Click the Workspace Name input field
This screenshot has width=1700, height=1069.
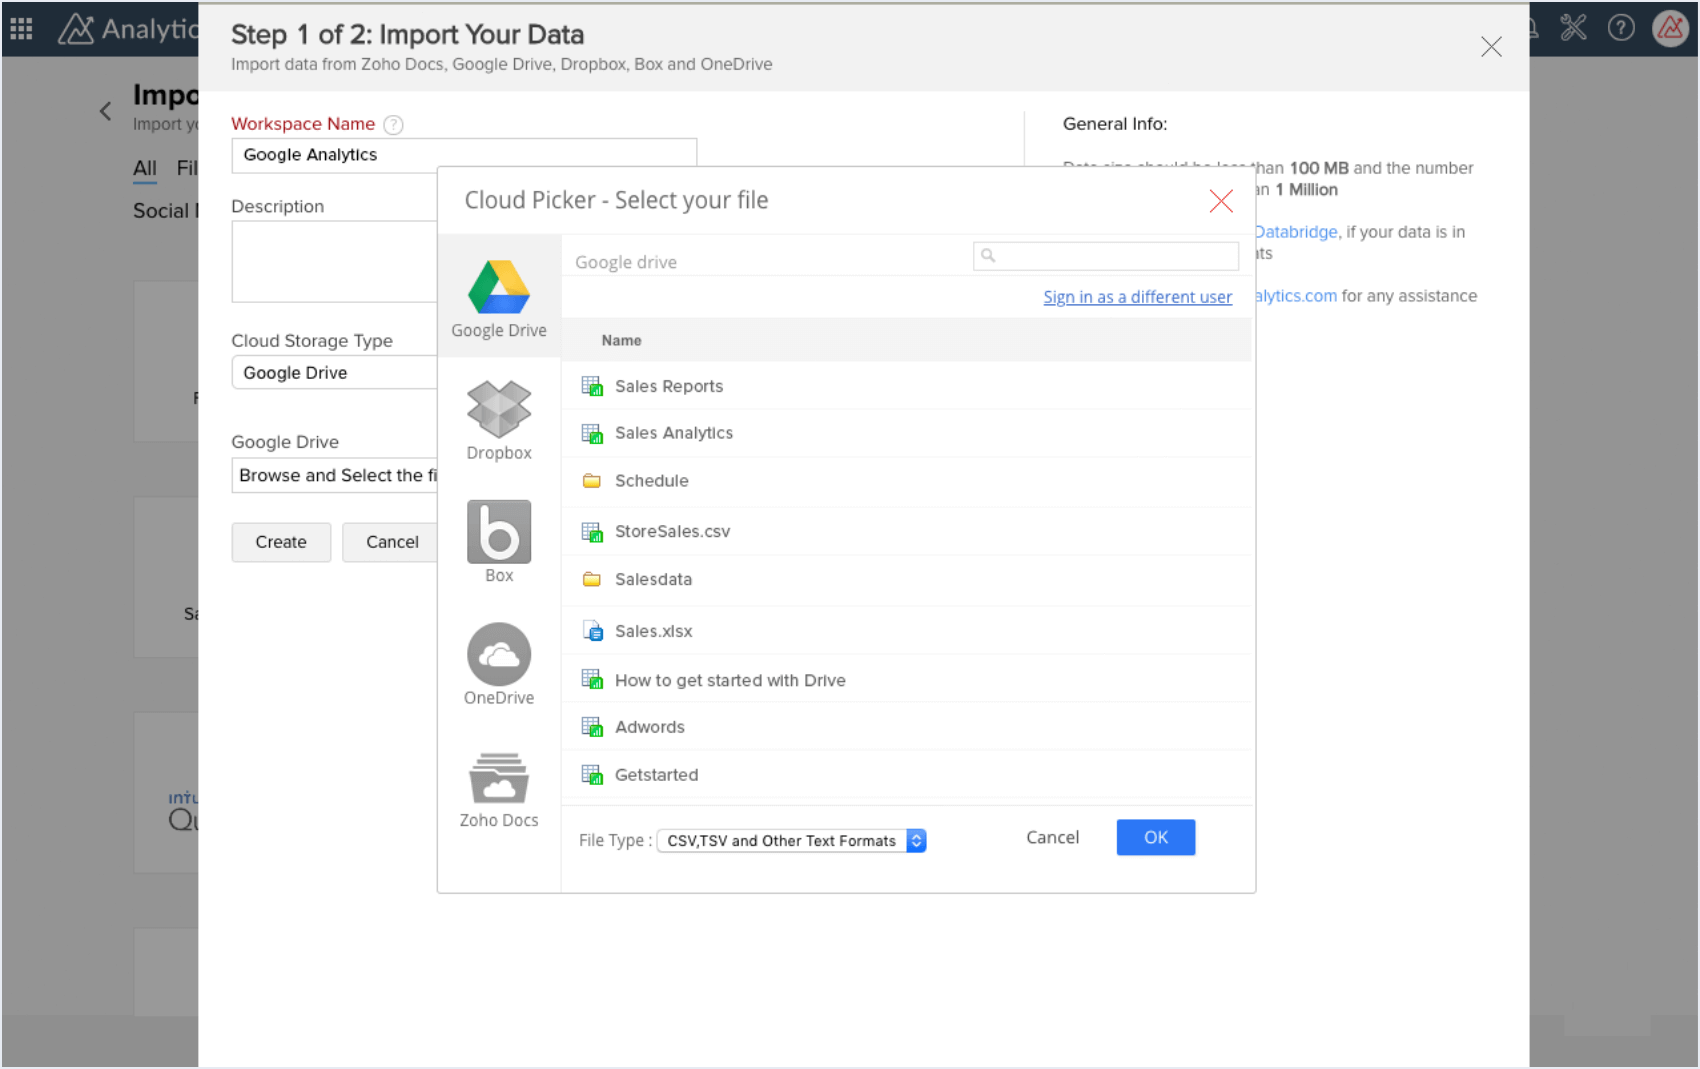click(464, 155)
